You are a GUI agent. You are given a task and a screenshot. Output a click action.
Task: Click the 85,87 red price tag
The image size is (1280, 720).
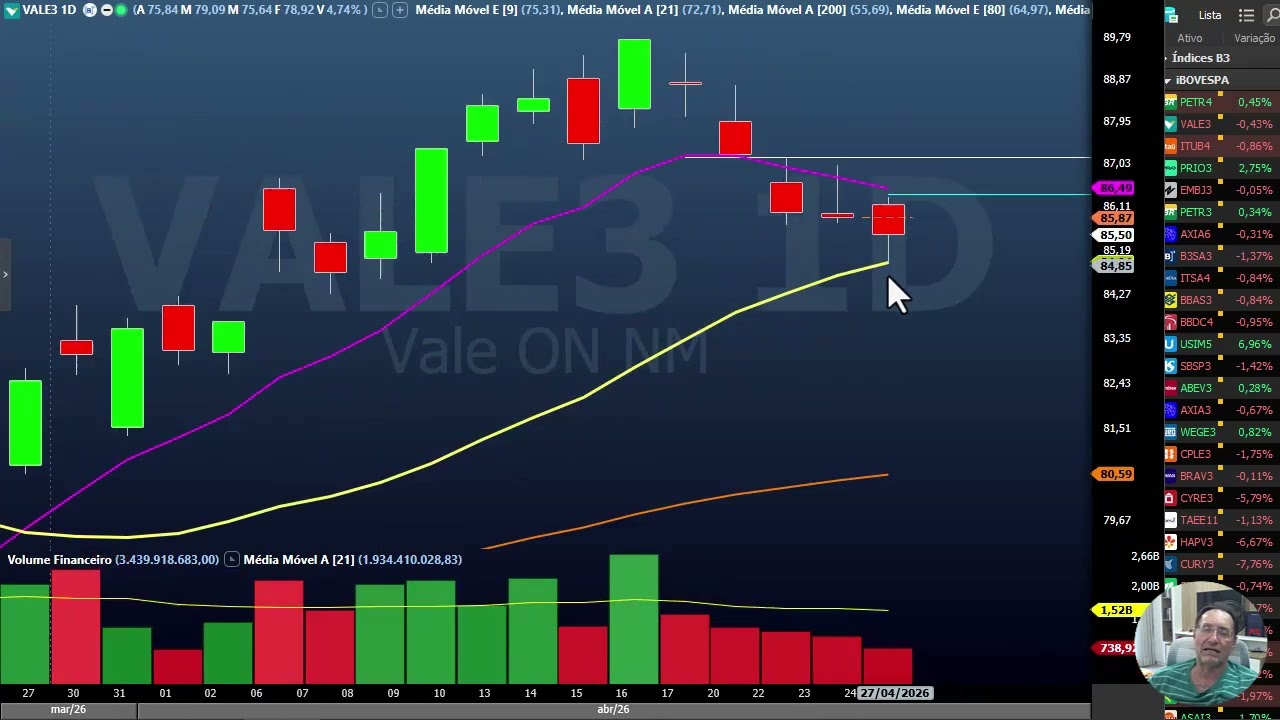point(1115,218)
